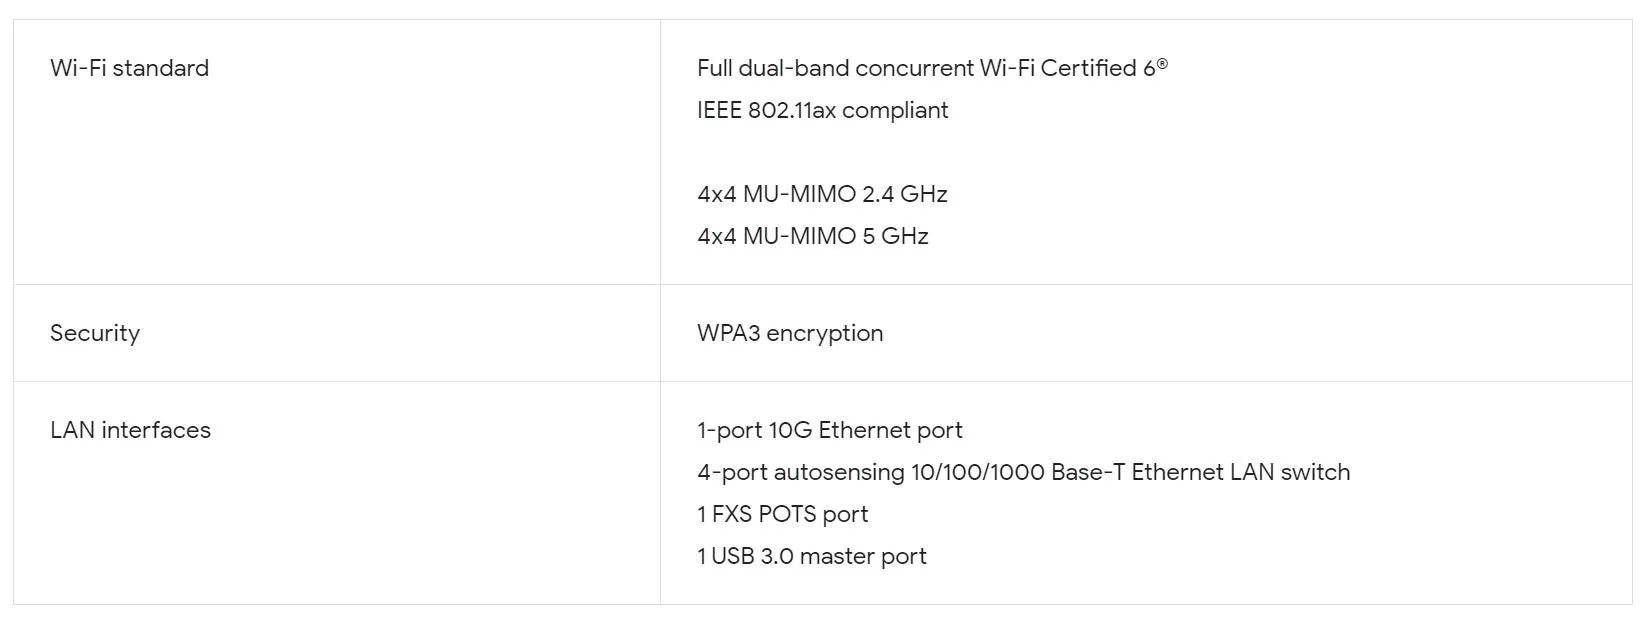The image size is (1649, 623).
Task: Click the IEEE 802.11ax compliant text
Action: (822, 110)
